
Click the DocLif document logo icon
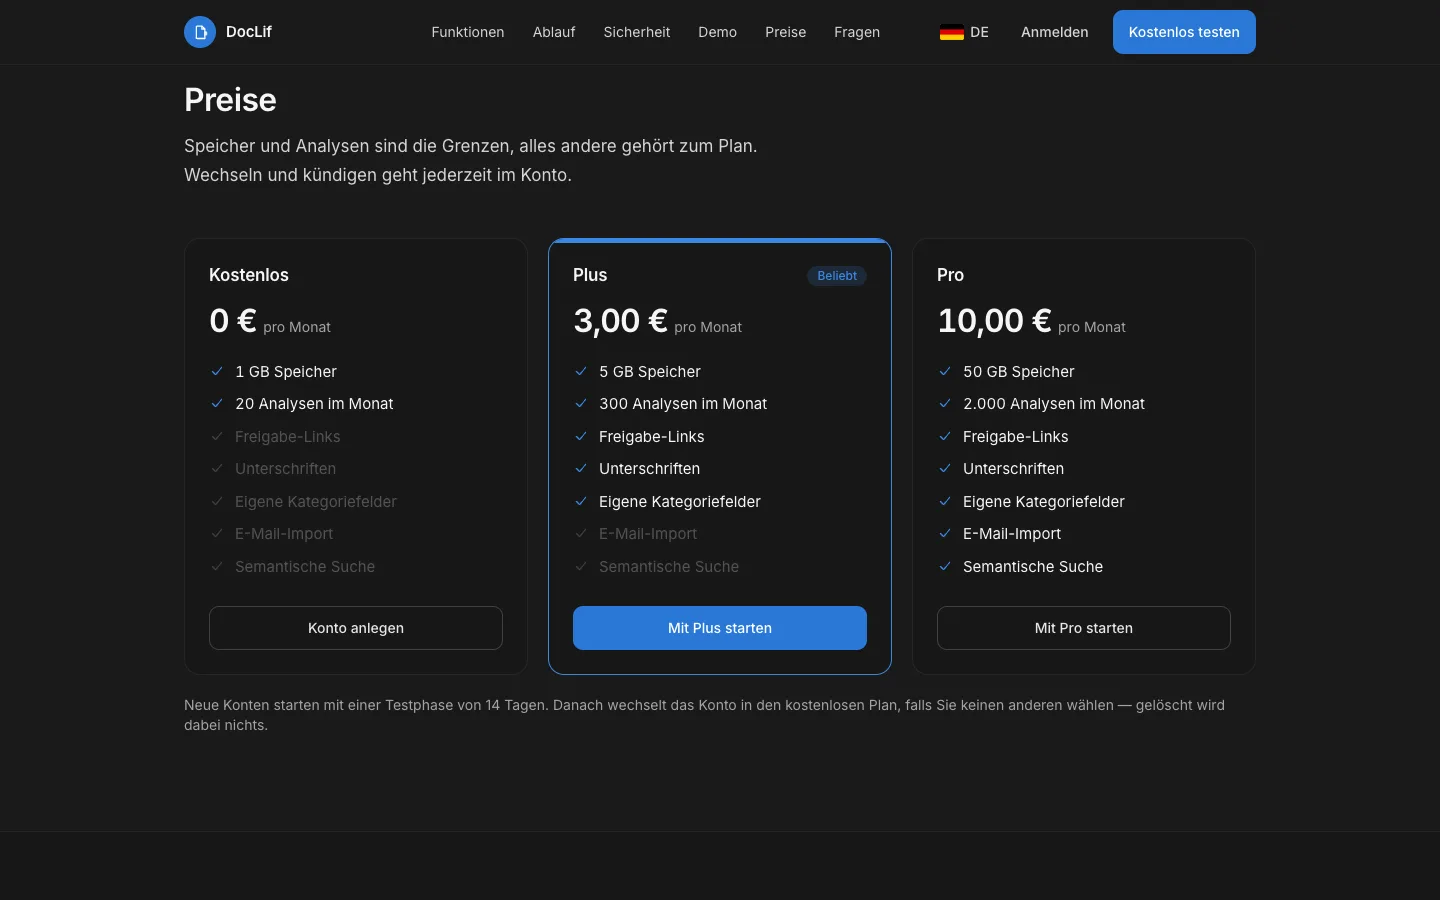[x=200, y=32]
